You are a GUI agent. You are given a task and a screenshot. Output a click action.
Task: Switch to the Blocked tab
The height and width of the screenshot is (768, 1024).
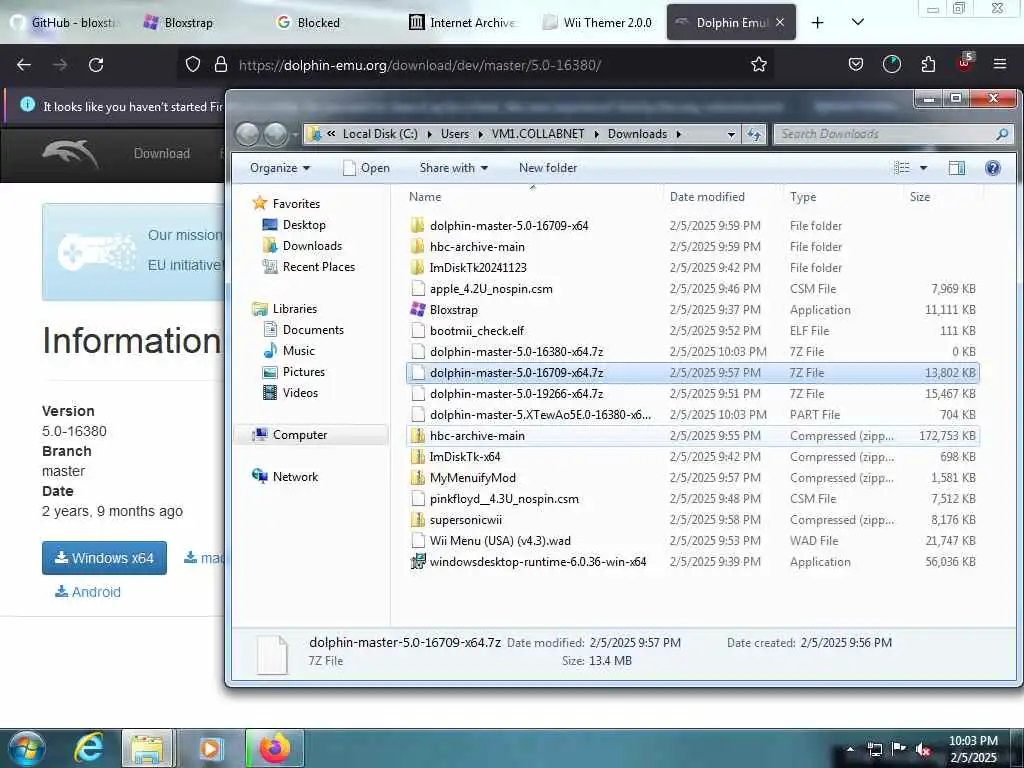[x=318, y=23]
